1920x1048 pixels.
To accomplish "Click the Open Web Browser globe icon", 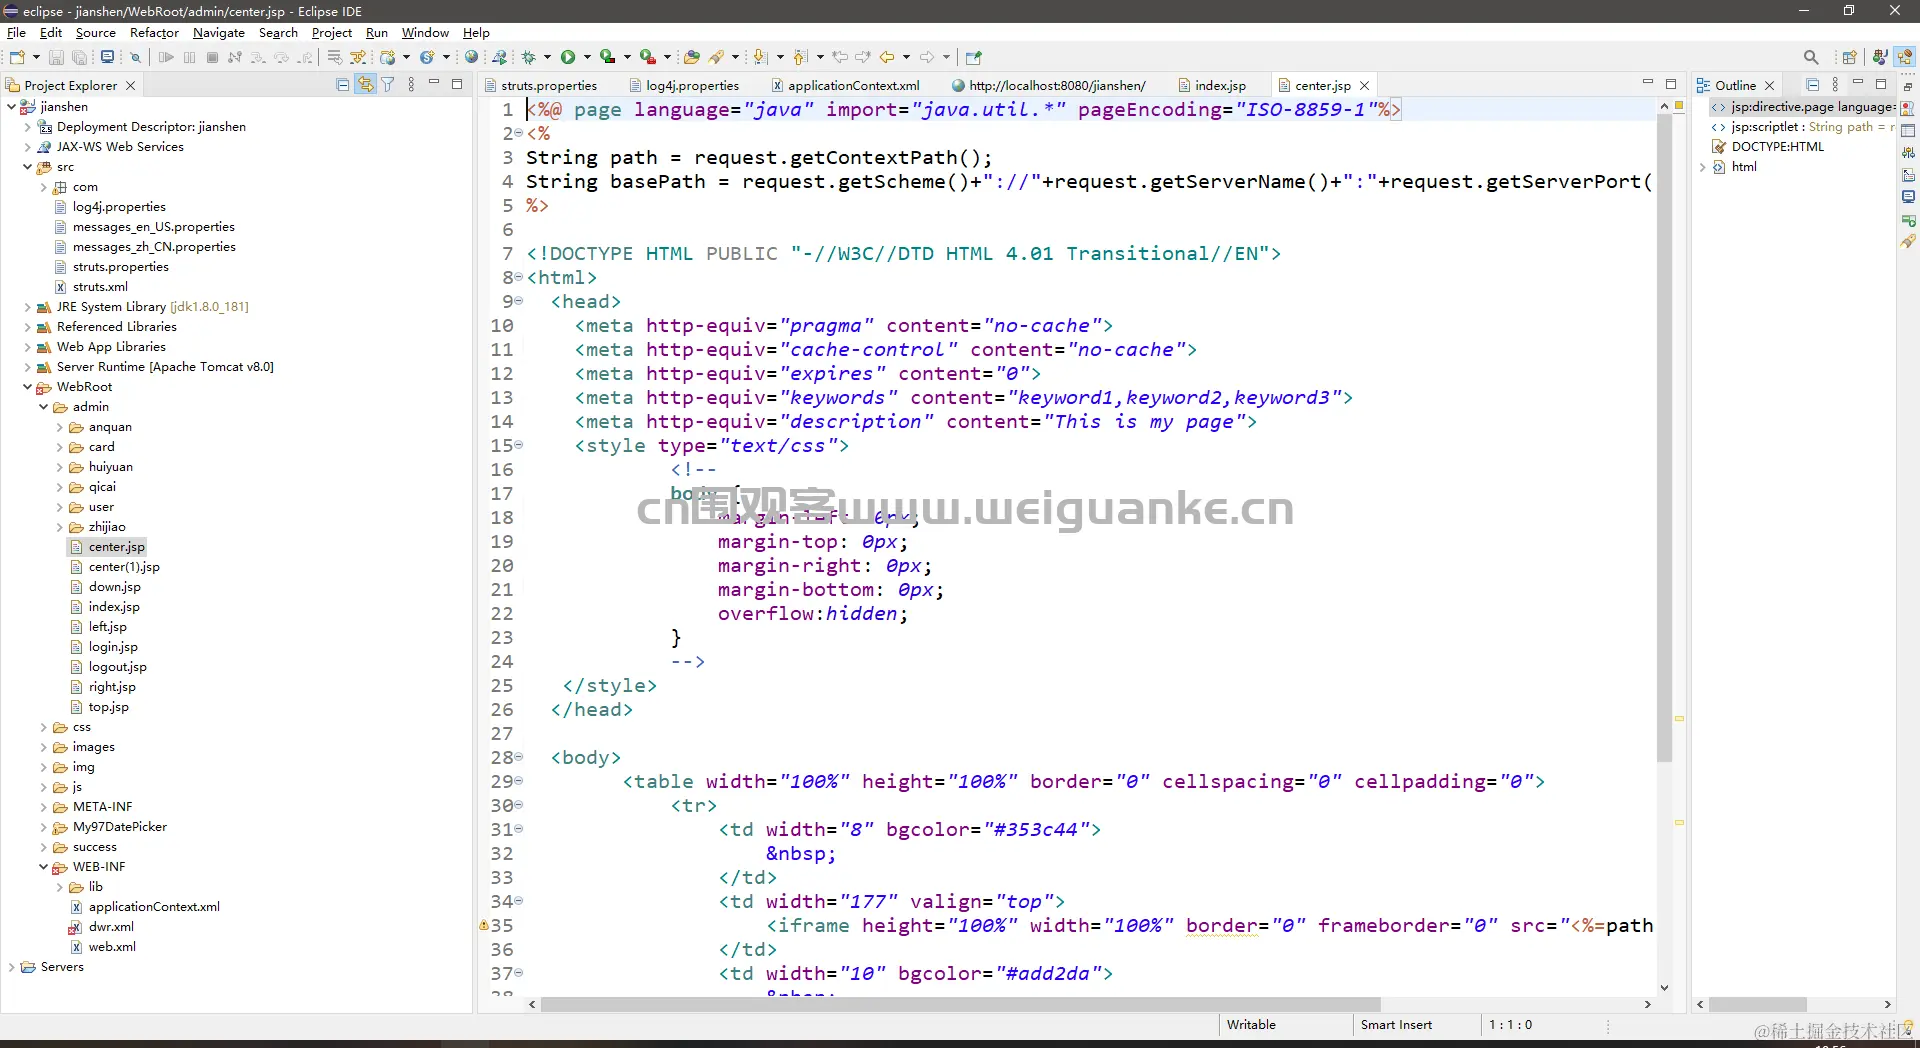I will (471, 57).
